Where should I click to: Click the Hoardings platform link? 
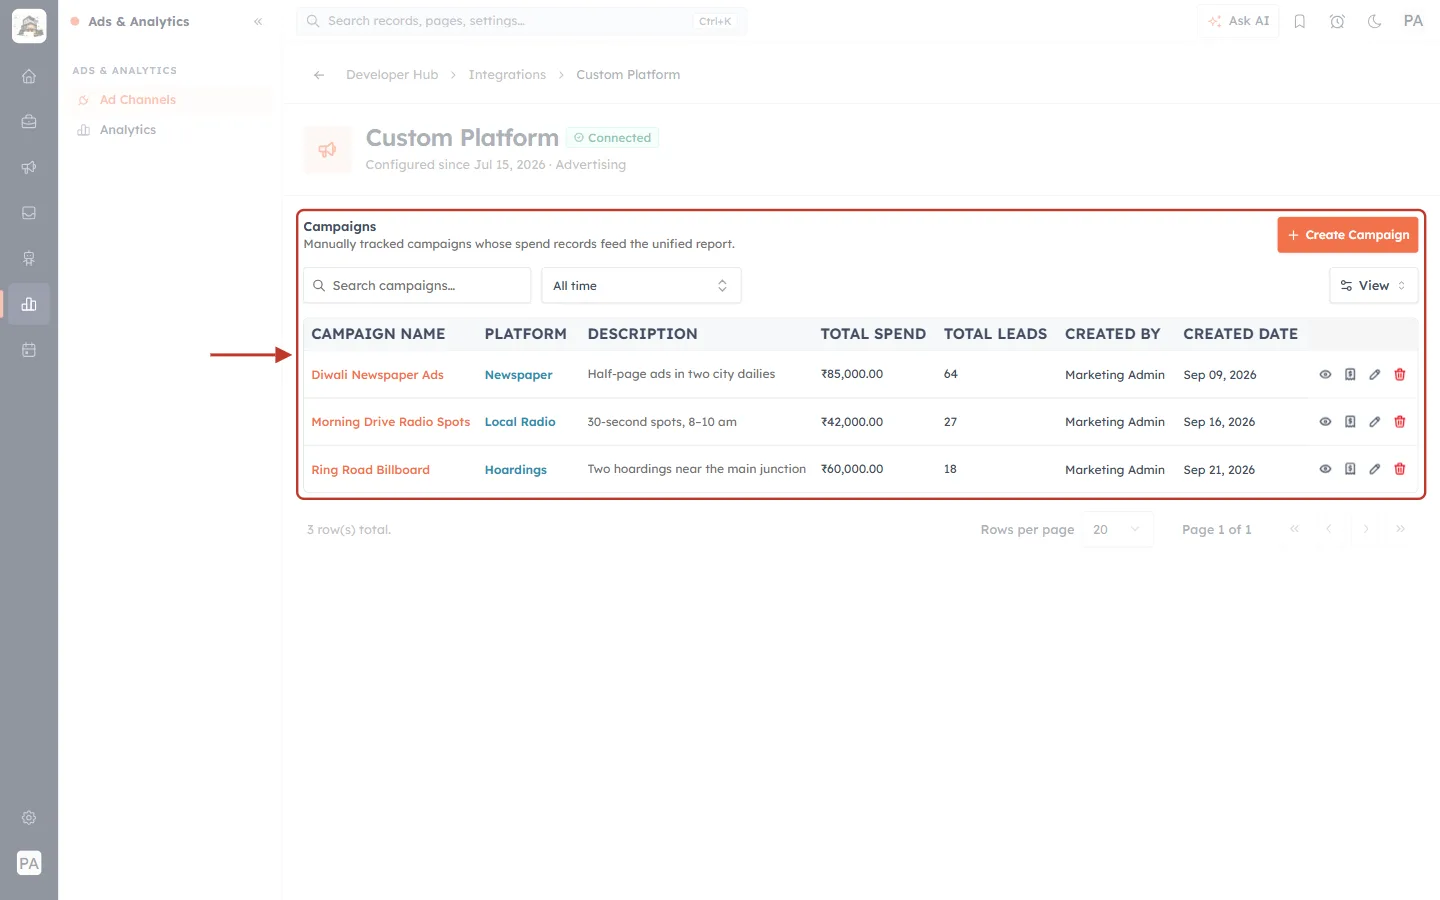(516, 470)
